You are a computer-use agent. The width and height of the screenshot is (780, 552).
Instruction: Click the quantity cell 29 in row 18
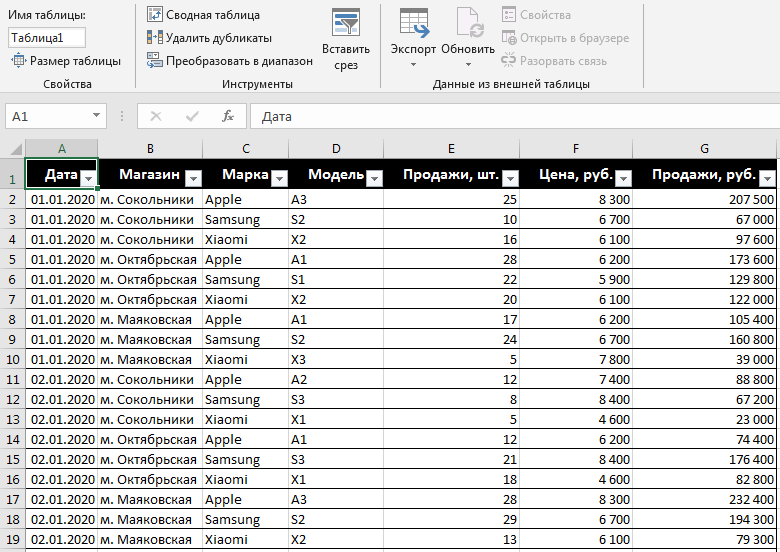451,520
